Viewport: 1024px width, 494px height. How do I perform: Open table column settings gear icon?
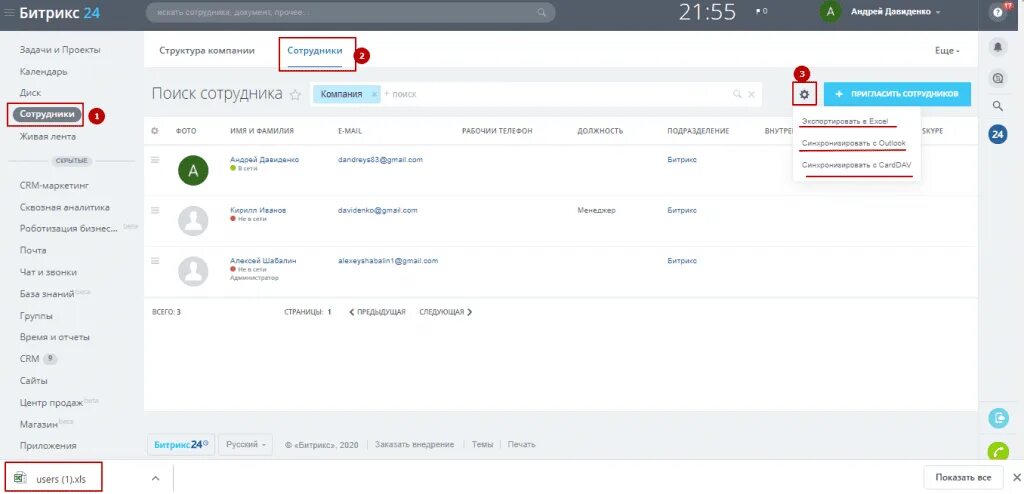[155, 131]
